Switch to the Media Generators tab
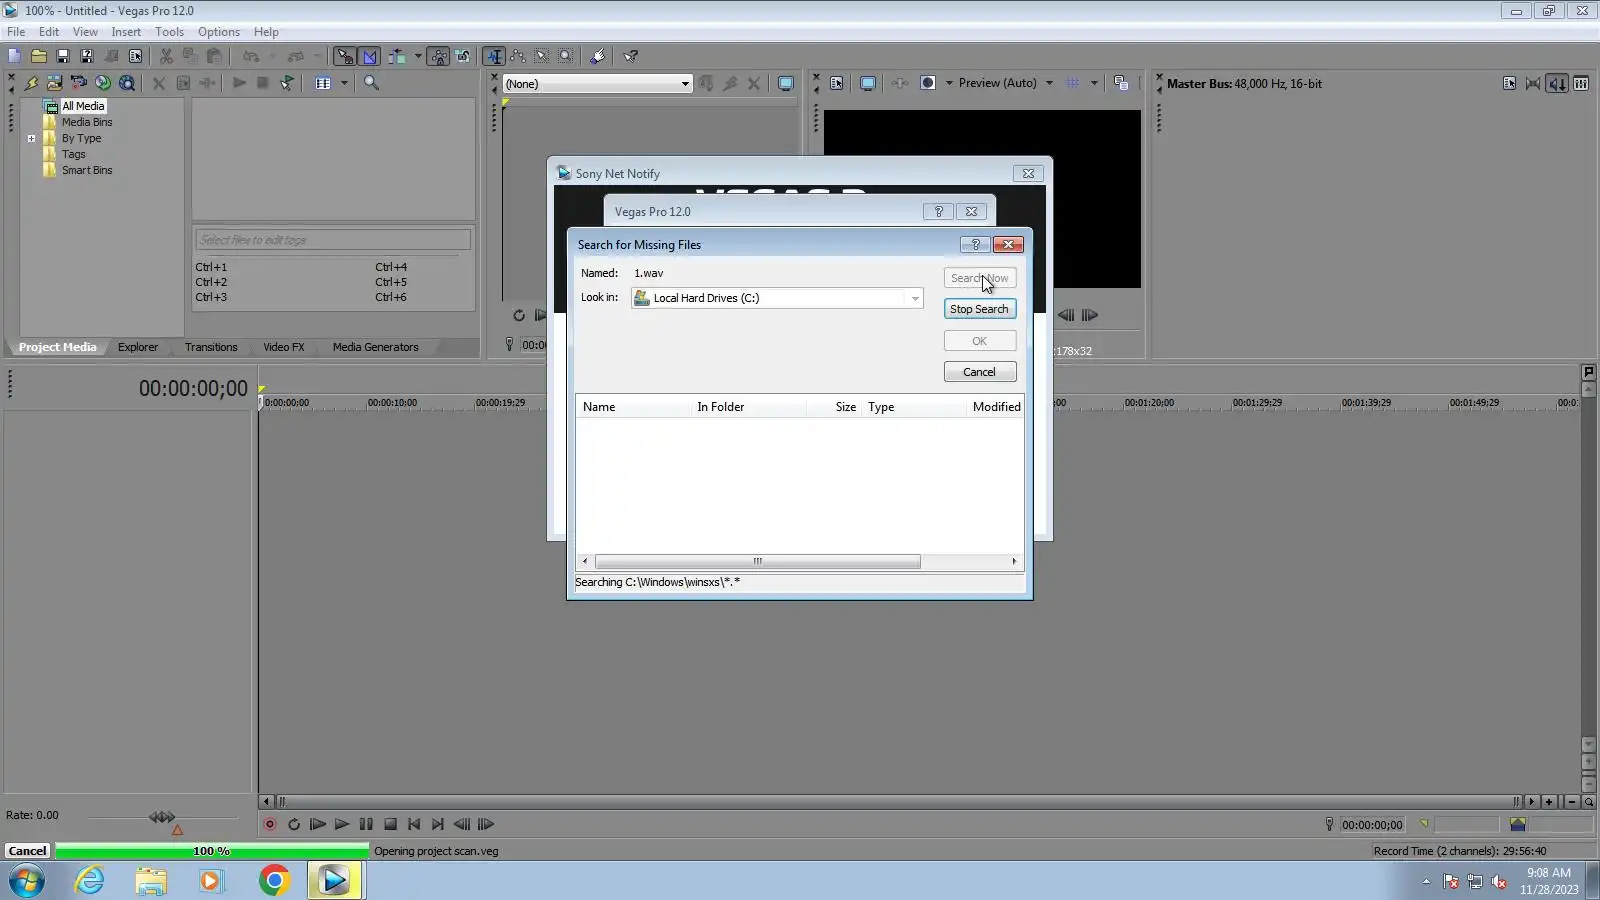The height and width of the screenshot is (900, 1600). (376, 347)
